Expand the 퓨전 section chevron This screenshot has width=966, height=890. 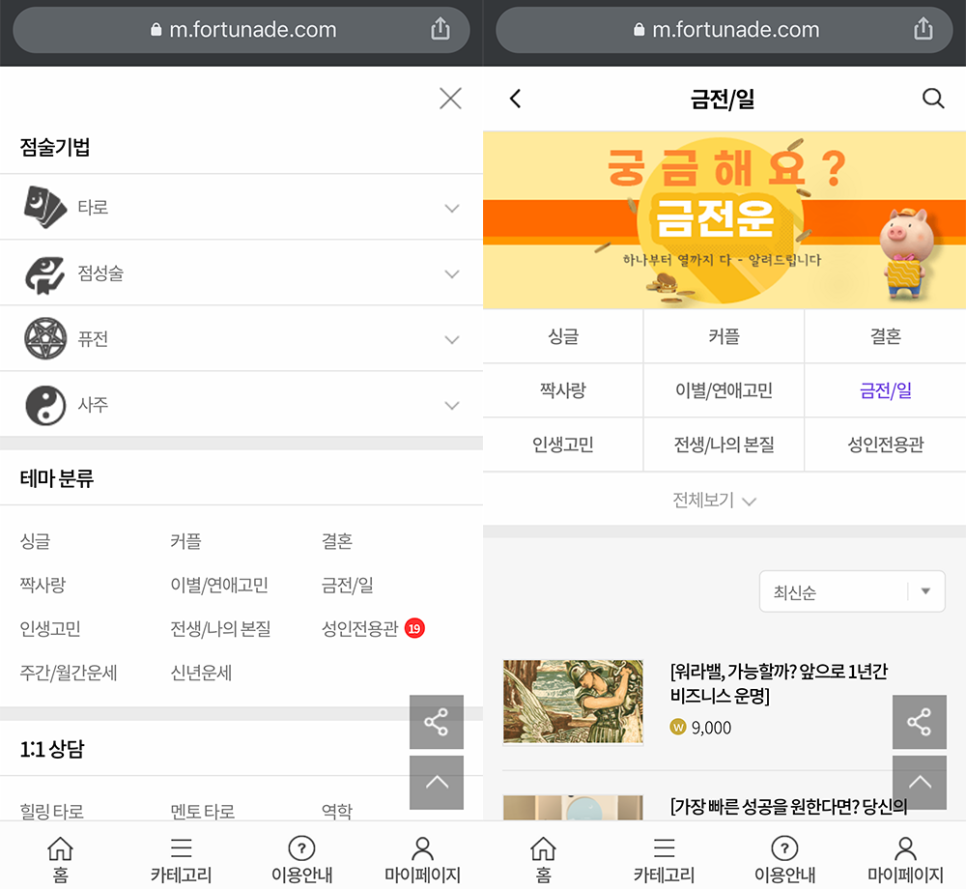click(x=452, y=340)
